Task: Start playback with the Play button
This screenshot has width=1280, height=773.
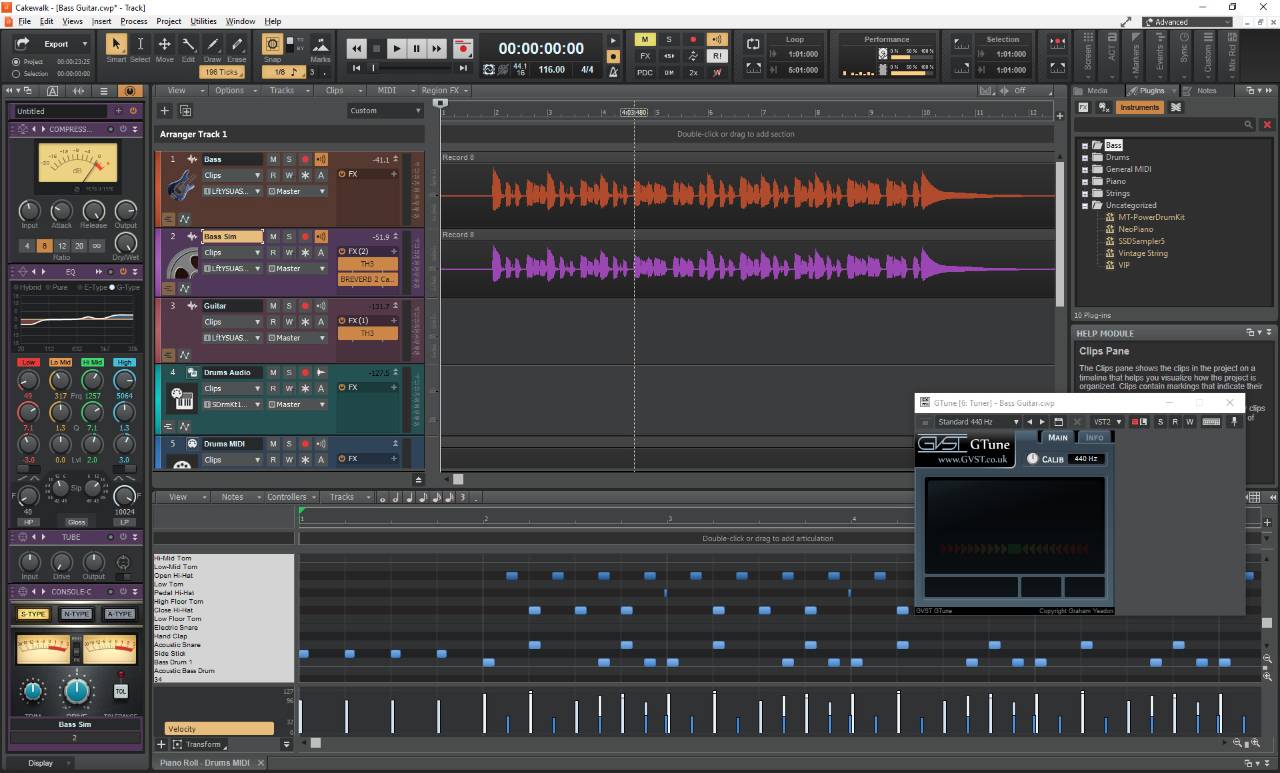Action: 397,48
